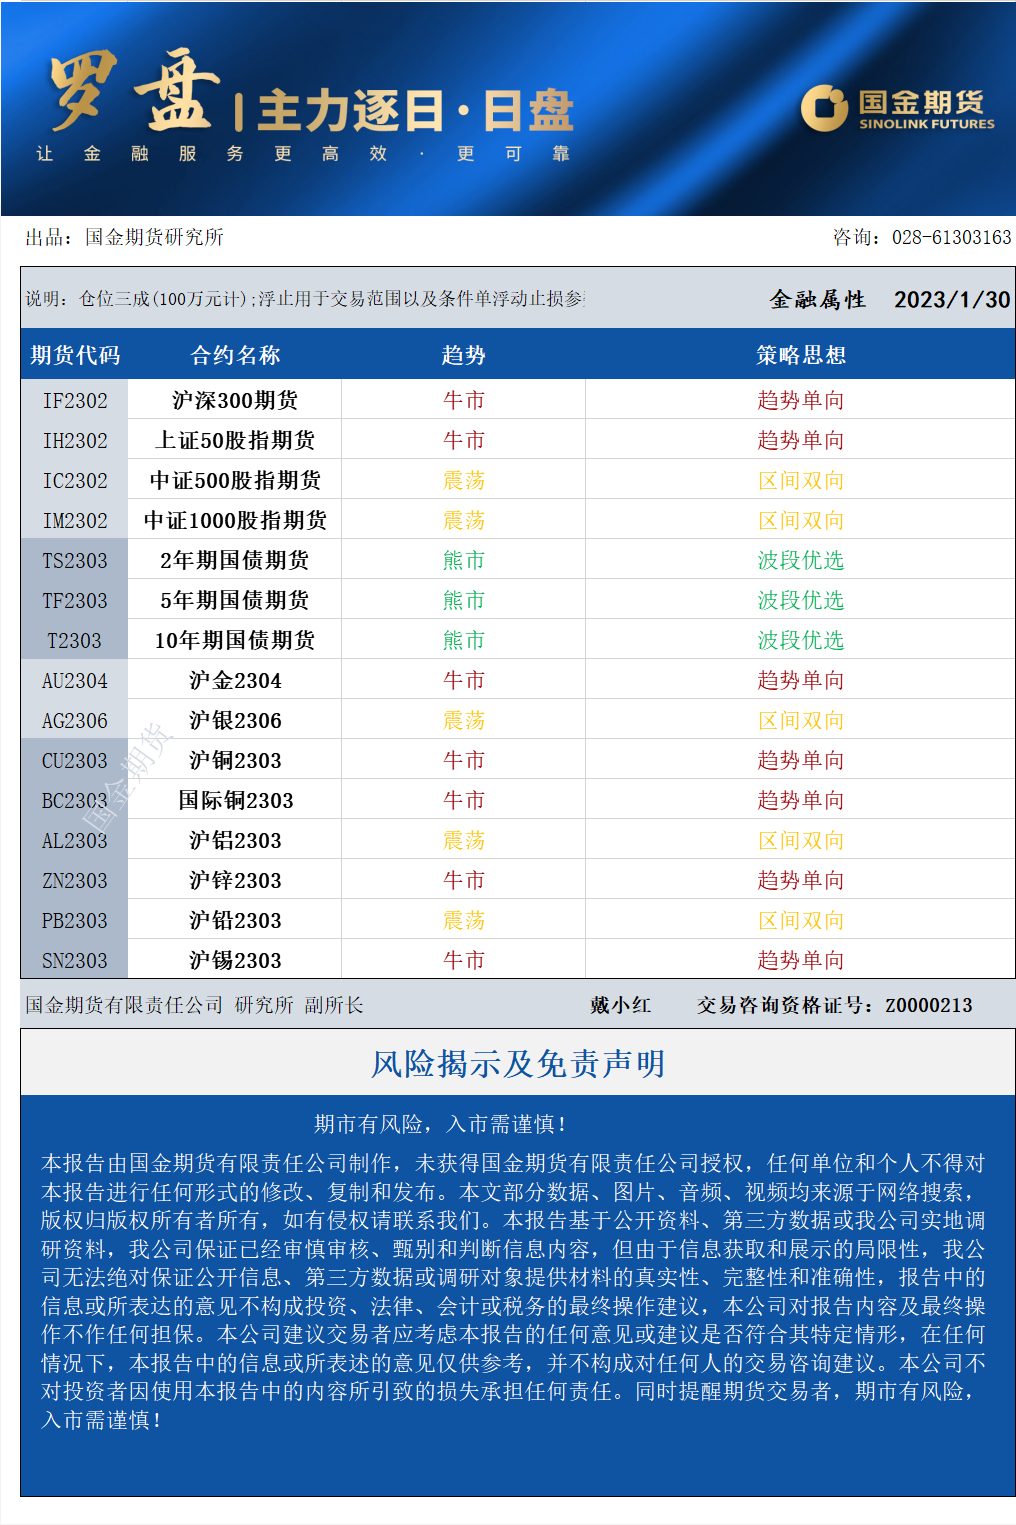This screenshot has width=1016, height=1525.
Task: Select futures code AU2304
Action: pyautogui.click(x=75, y=680)
